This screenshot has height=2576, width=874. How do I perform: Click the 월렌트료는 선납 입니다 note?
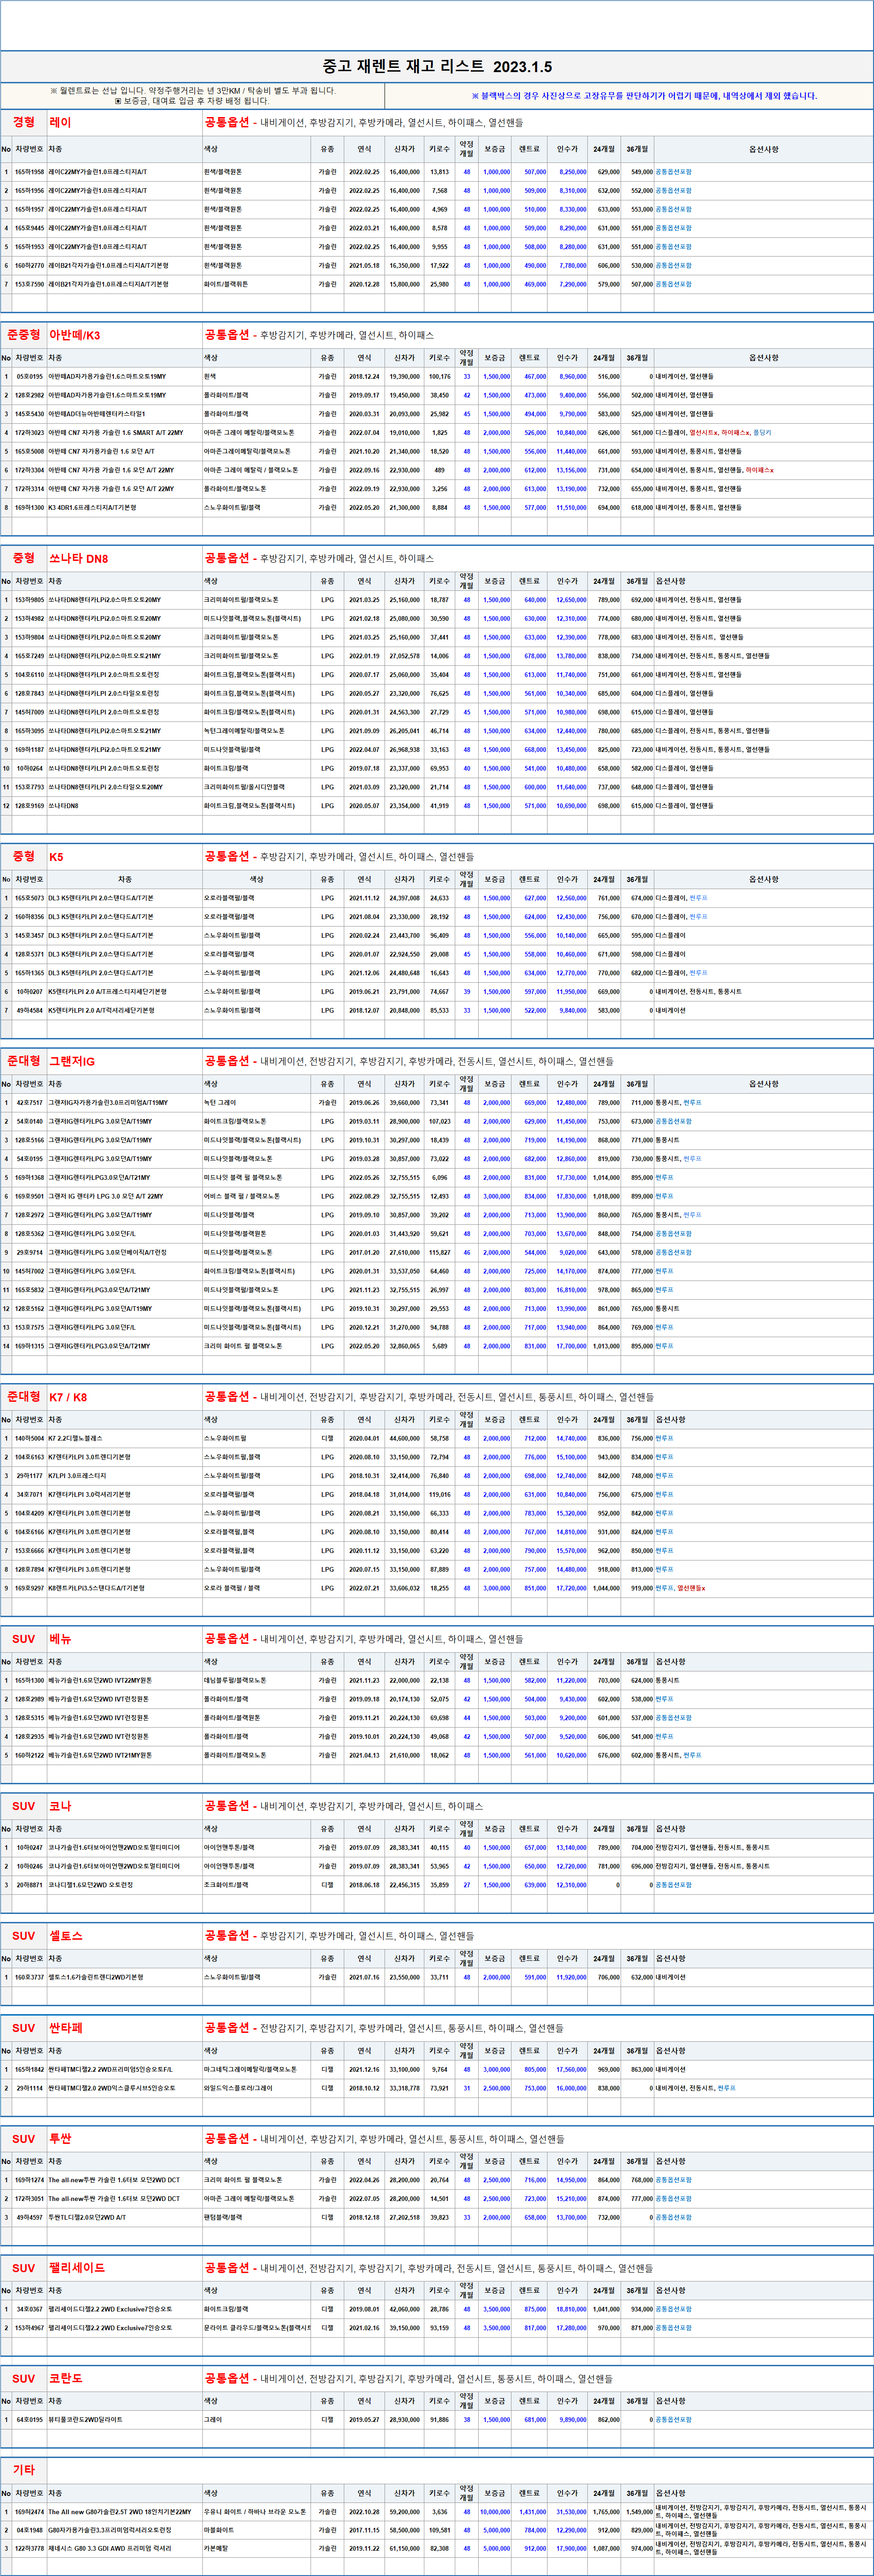pyautogui.click(x=192, y=91)
